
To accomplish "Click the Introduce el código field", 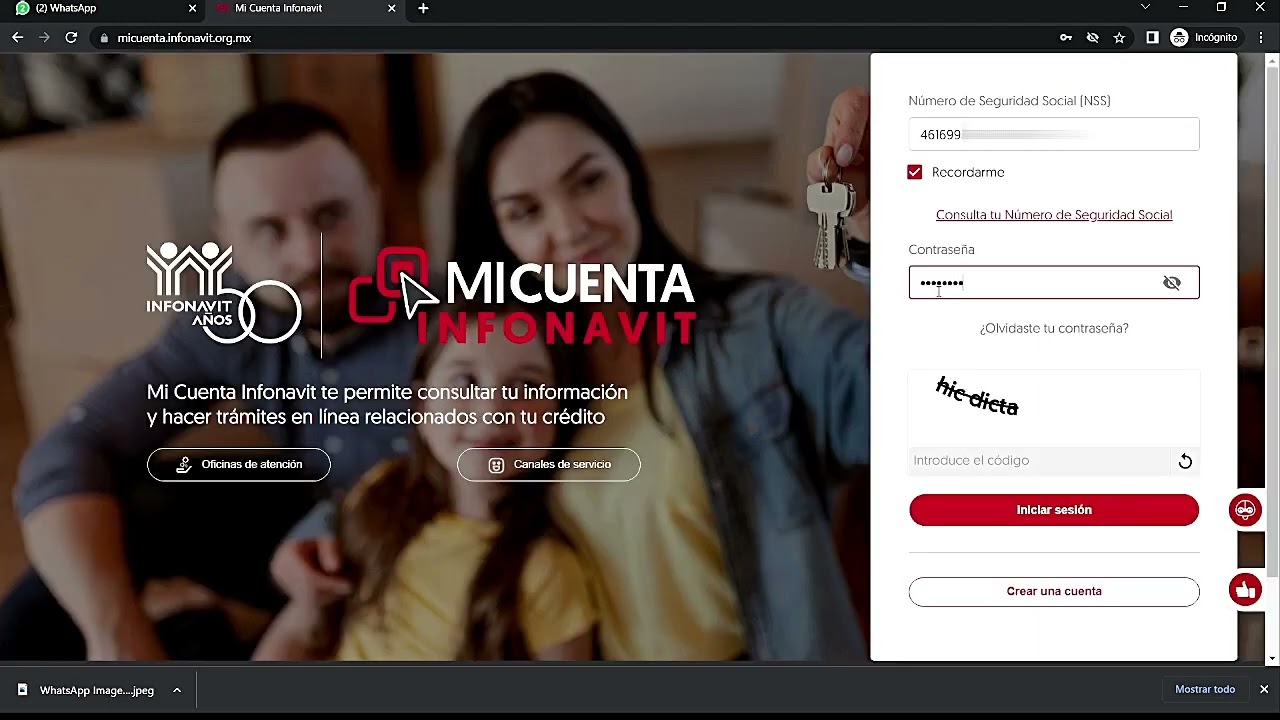I will click(1039, 460).
